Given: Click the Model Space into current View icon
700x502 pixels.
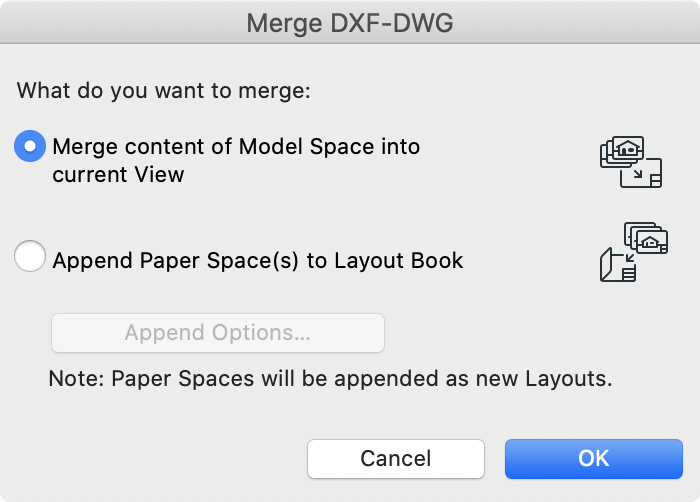Looking at the screenshot, I should click(631, 162).
